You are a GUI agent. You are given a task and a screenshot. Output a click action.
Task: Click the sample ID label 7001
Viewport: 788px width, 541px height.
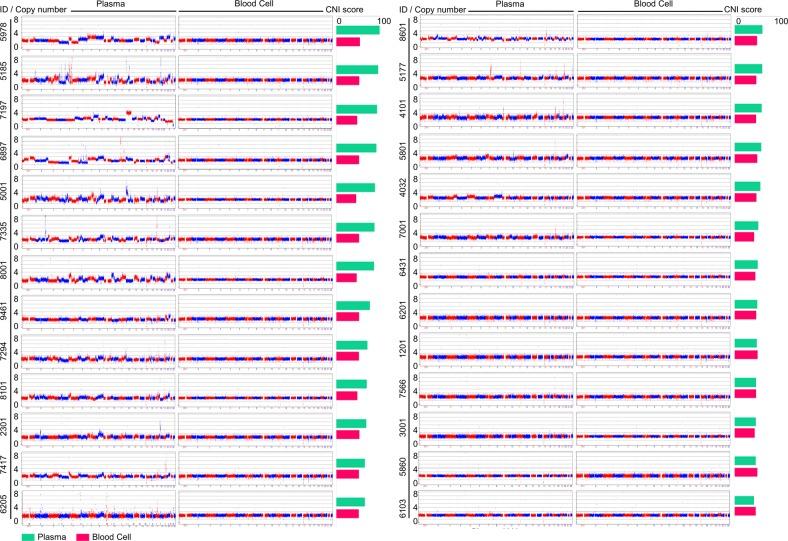(x=403, y=230)
